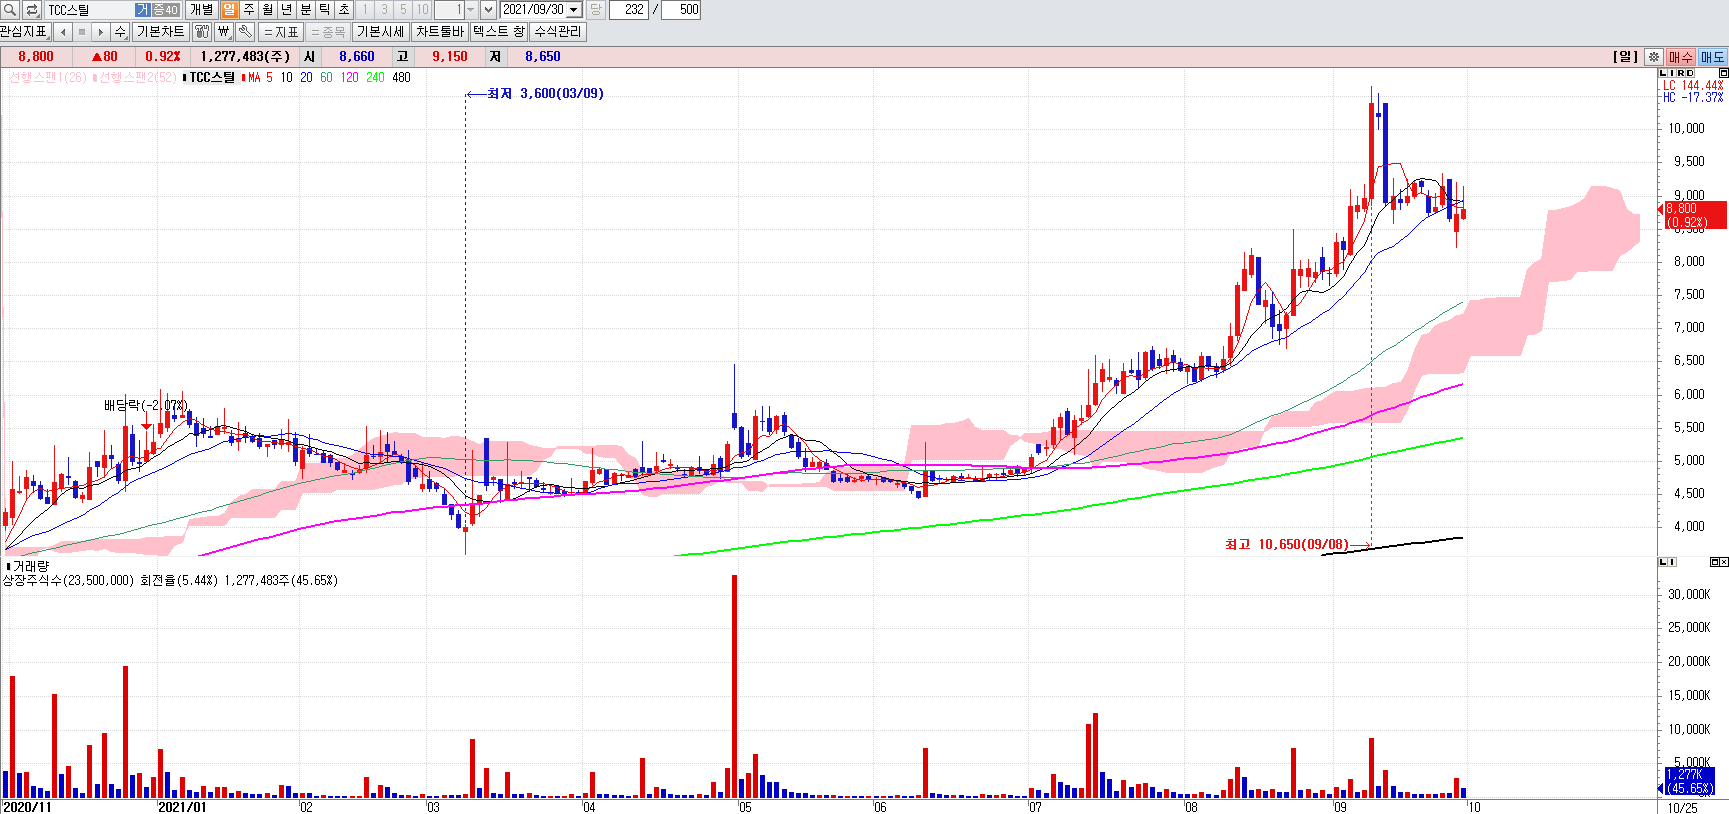Open the 기본차트 menu
This screenshot has height=814, width=1729.
pos(160,31)
